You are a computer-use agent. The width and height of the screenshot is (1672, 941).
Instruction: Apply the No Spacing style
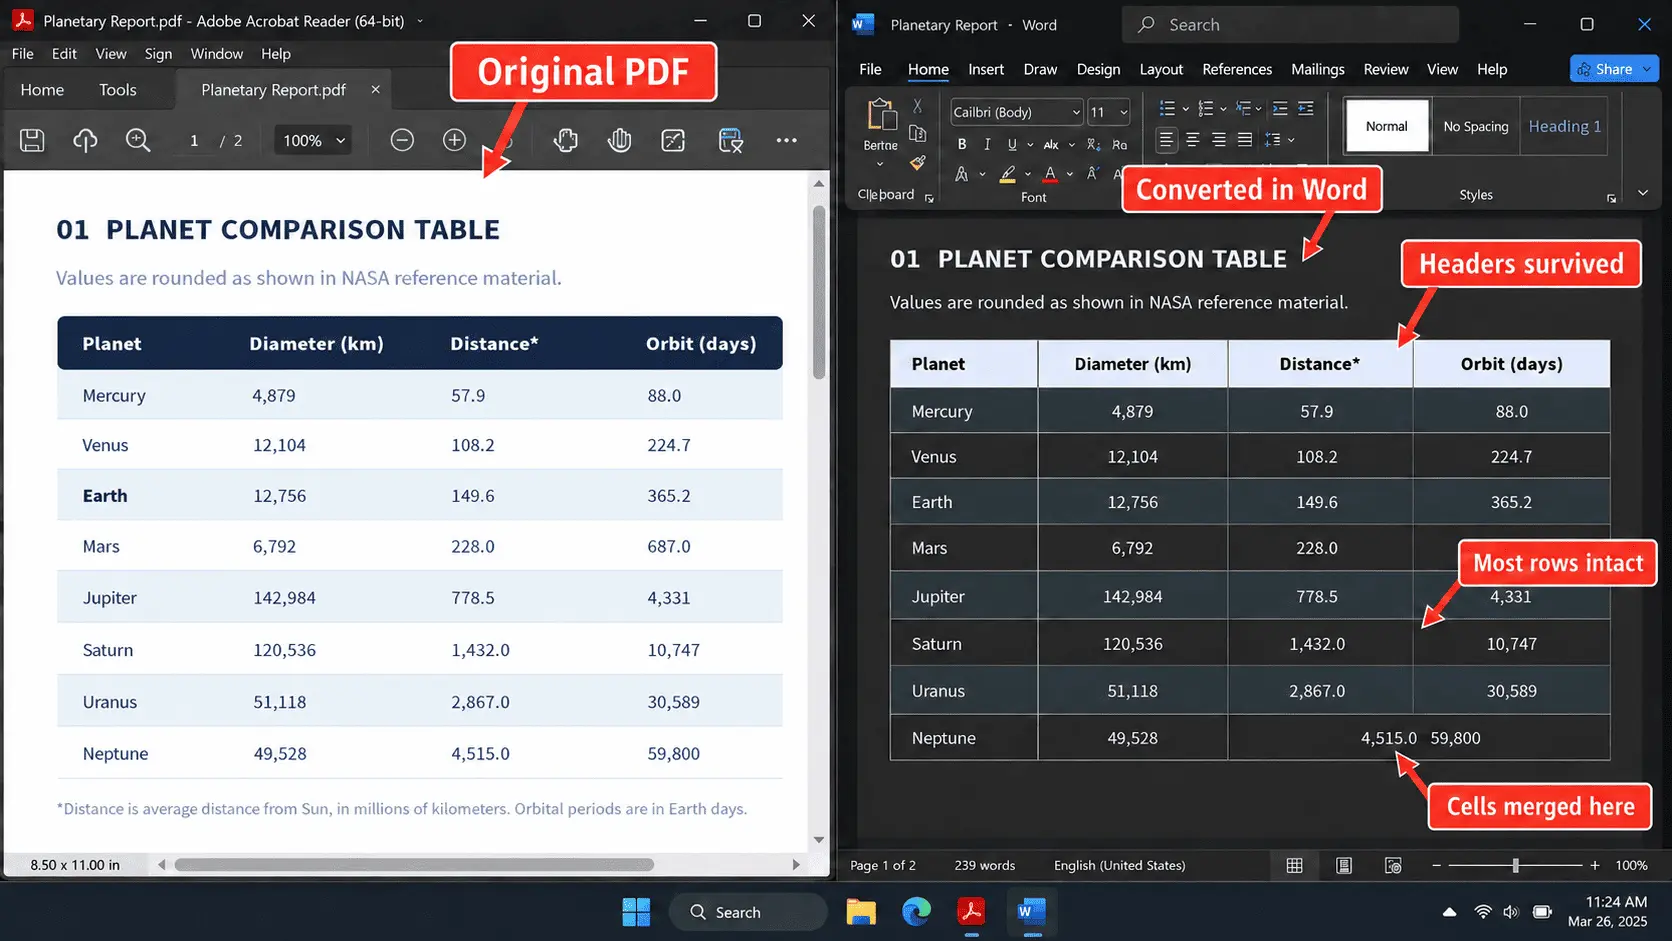coord(1476,126)
